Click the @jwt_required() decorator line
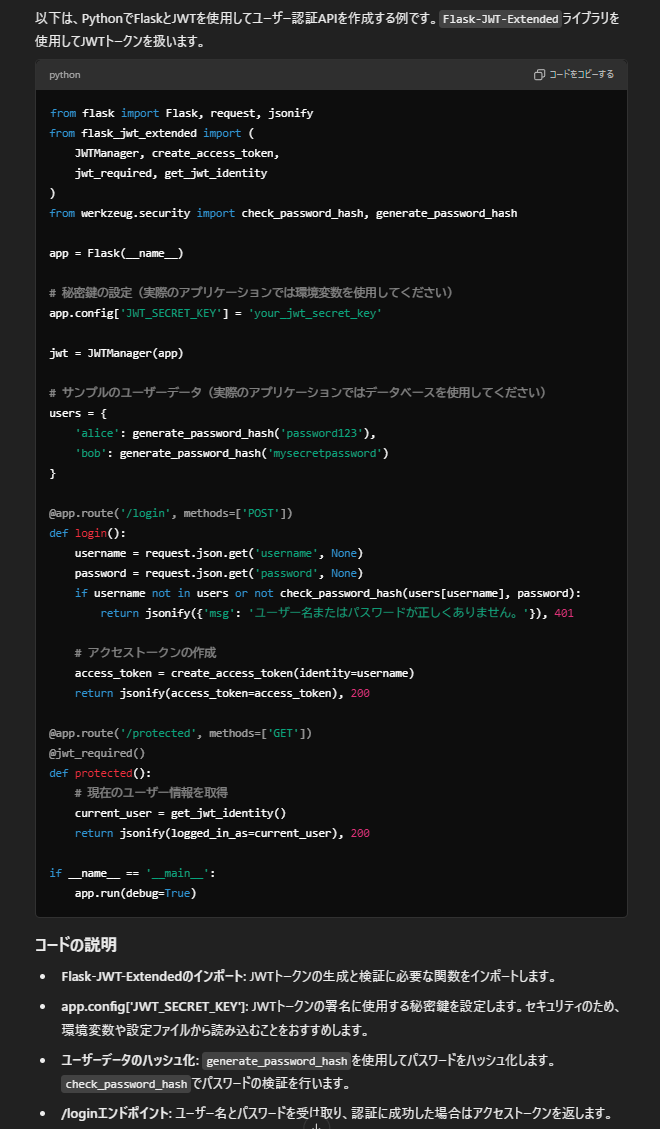660x1129 pixels. pos(97,753)
